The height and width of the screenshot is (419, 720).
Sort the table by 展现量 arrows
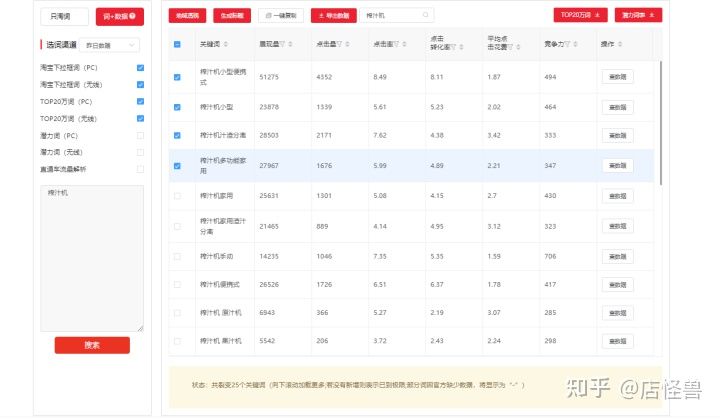click(290, 44)
